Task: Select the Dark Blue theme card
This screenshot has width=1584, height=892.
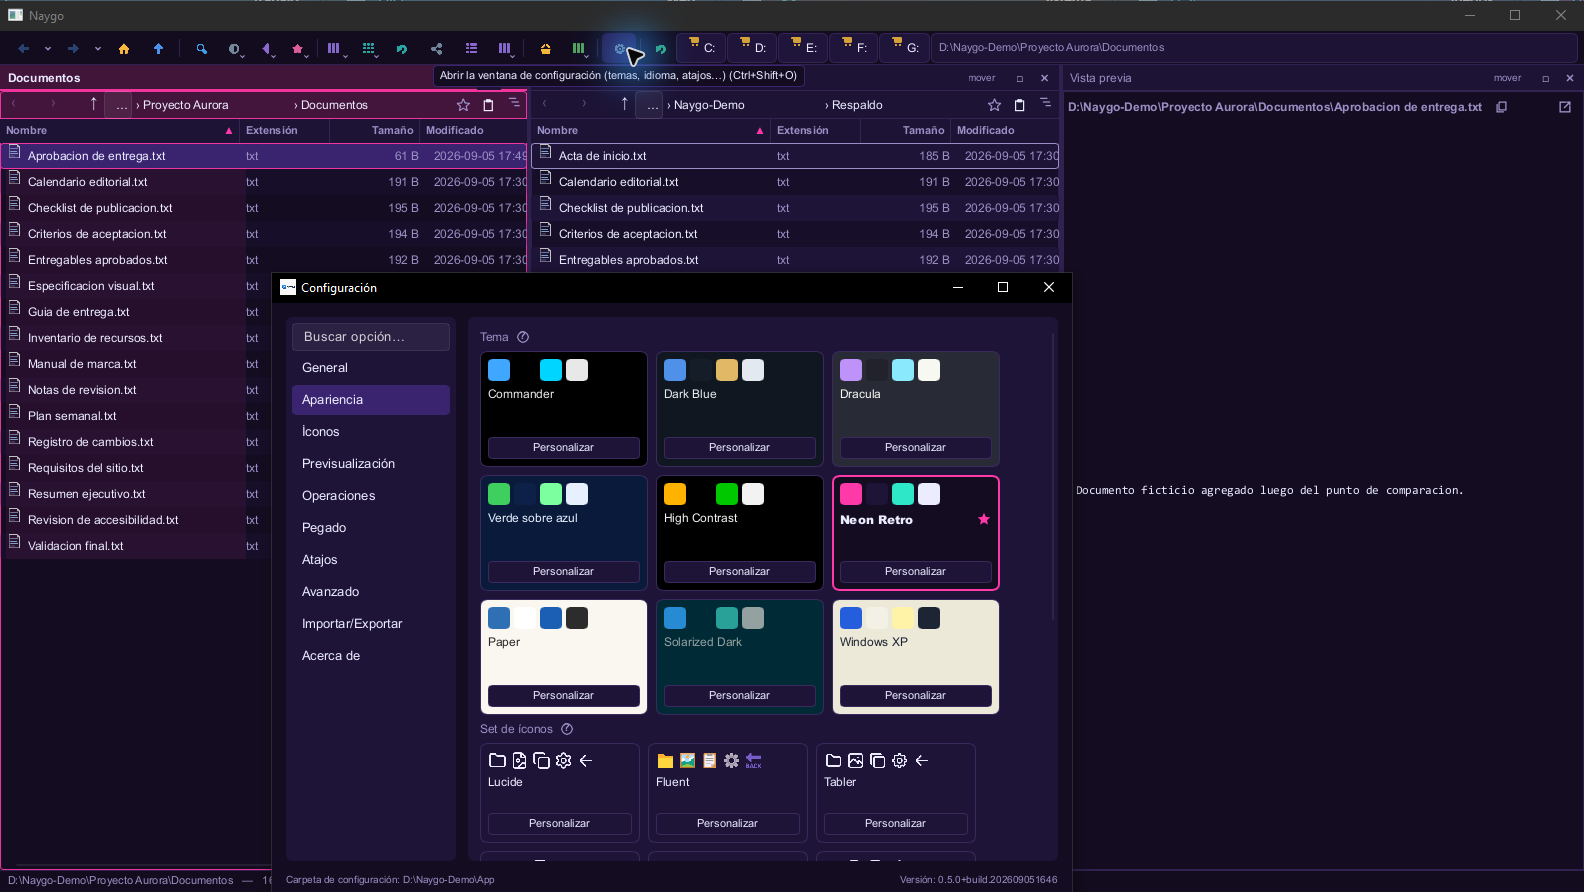Action: 739,408
